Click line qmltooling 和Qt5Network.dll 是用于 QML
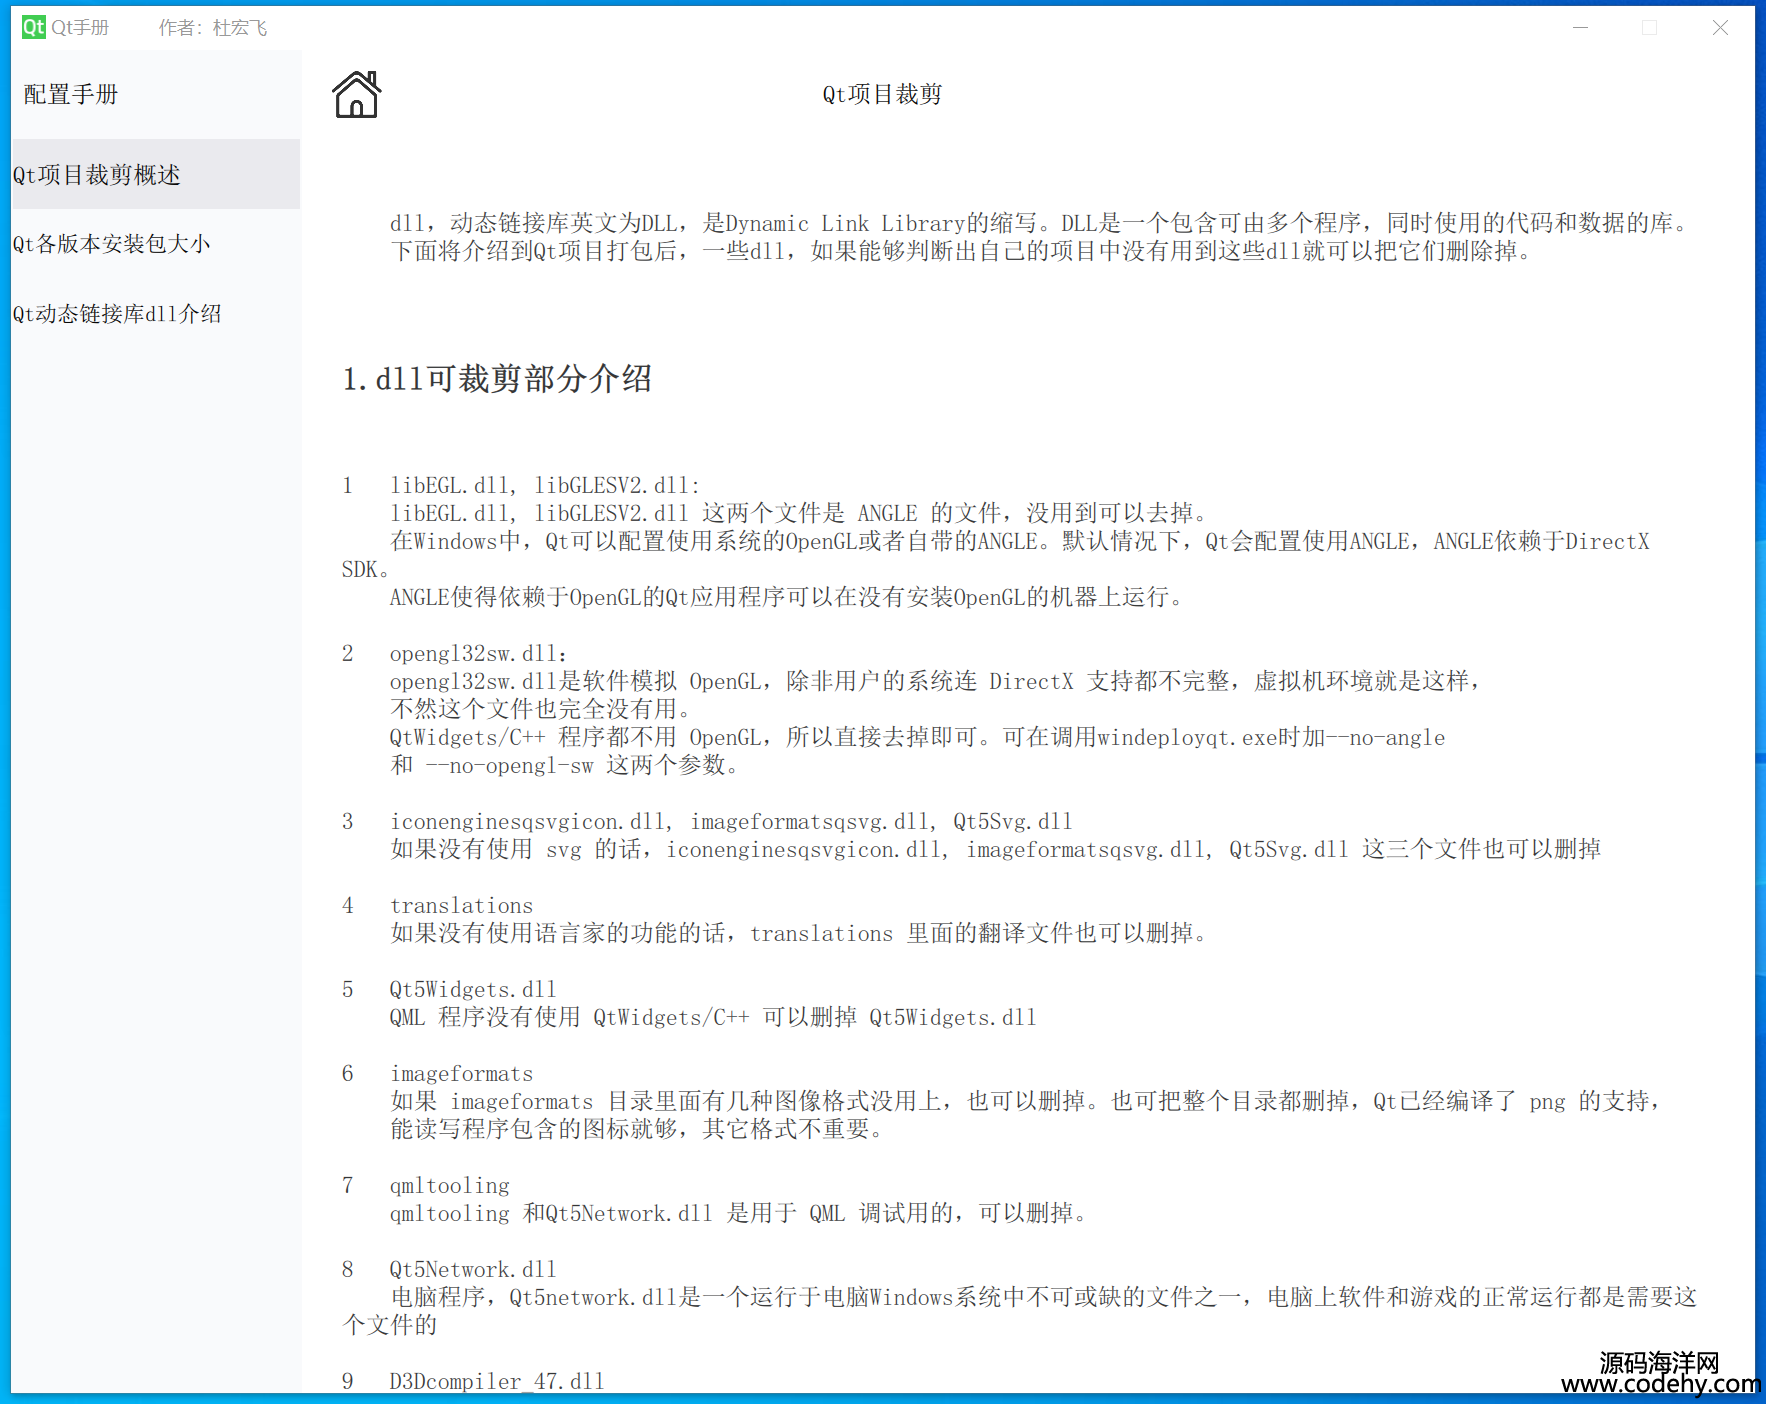Viewport: 1766px width, 1404px height. (739, 1213)
